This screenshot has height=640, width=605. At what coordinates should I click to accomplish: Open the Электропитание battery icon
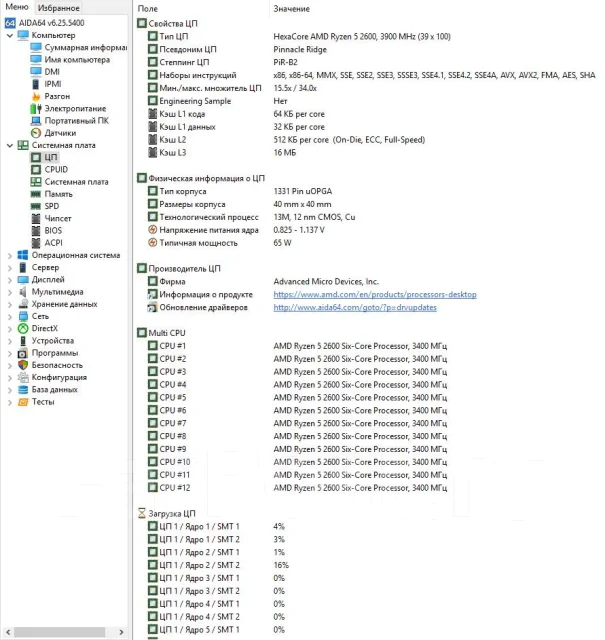(36, 109)
